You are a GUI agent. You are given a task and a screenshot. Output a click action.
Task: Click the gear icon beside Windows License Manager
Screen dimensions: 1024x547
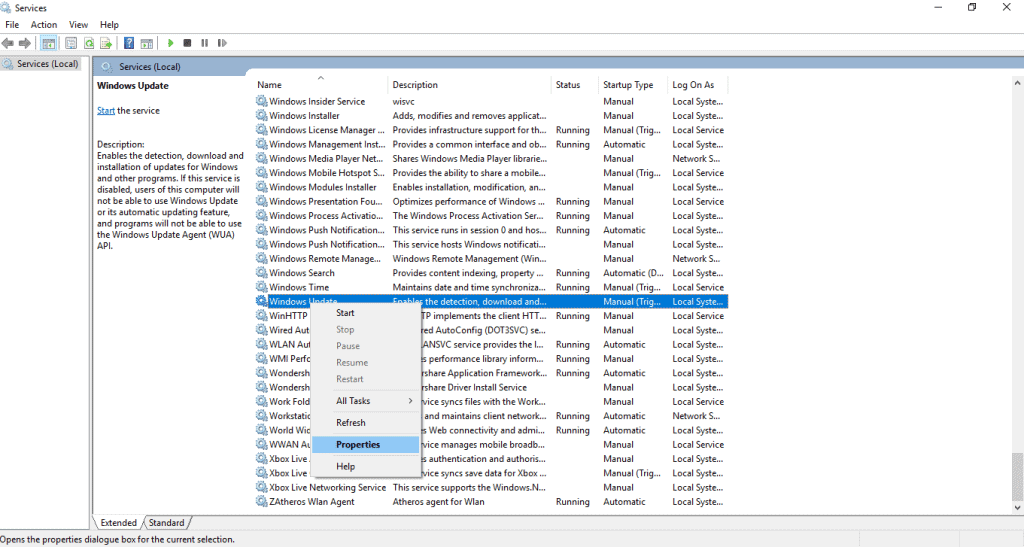[261, 130]
